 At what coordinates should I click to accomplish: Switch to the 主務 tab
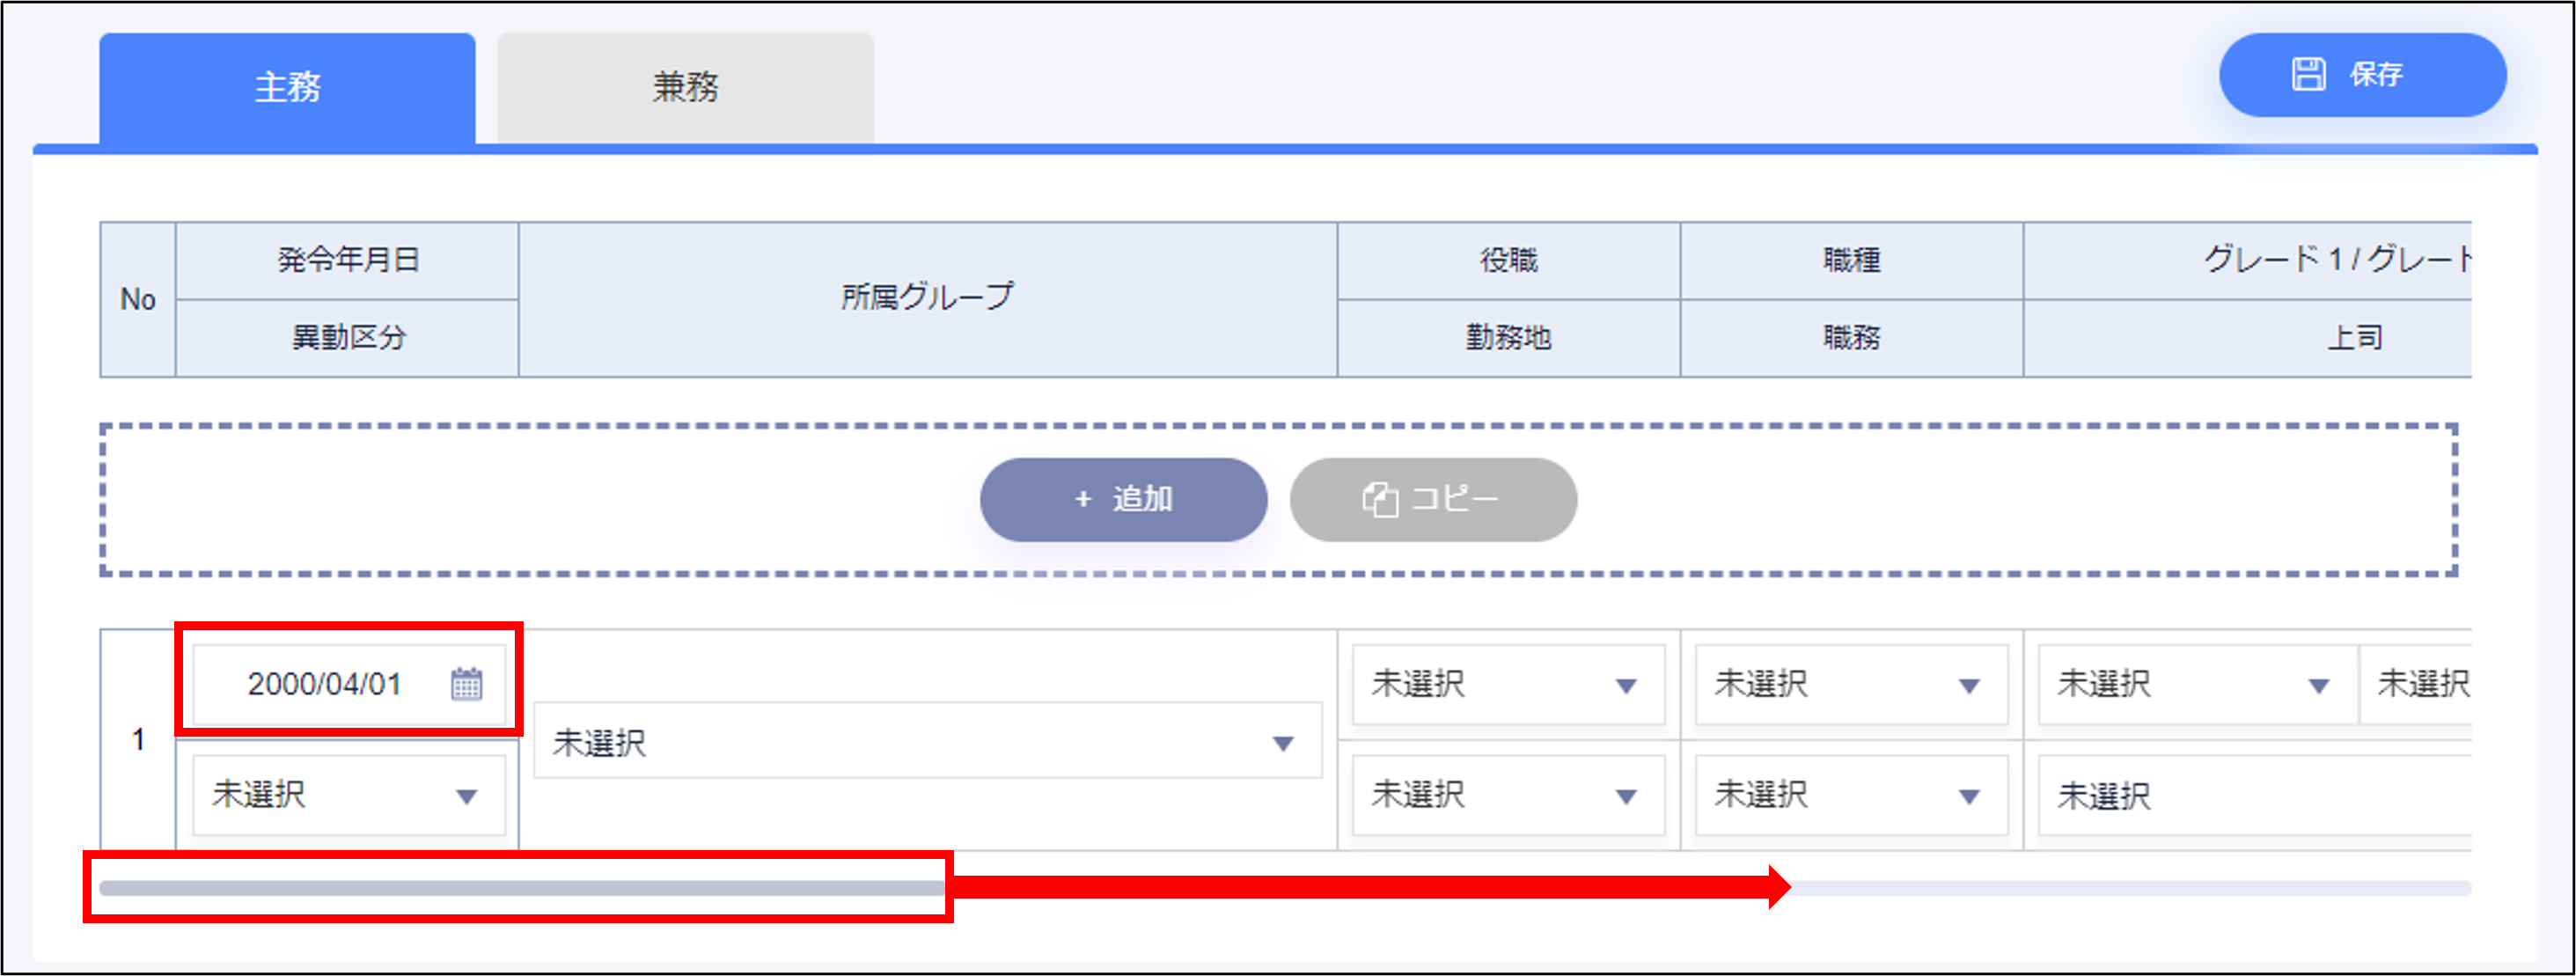[x=287, y=88]
